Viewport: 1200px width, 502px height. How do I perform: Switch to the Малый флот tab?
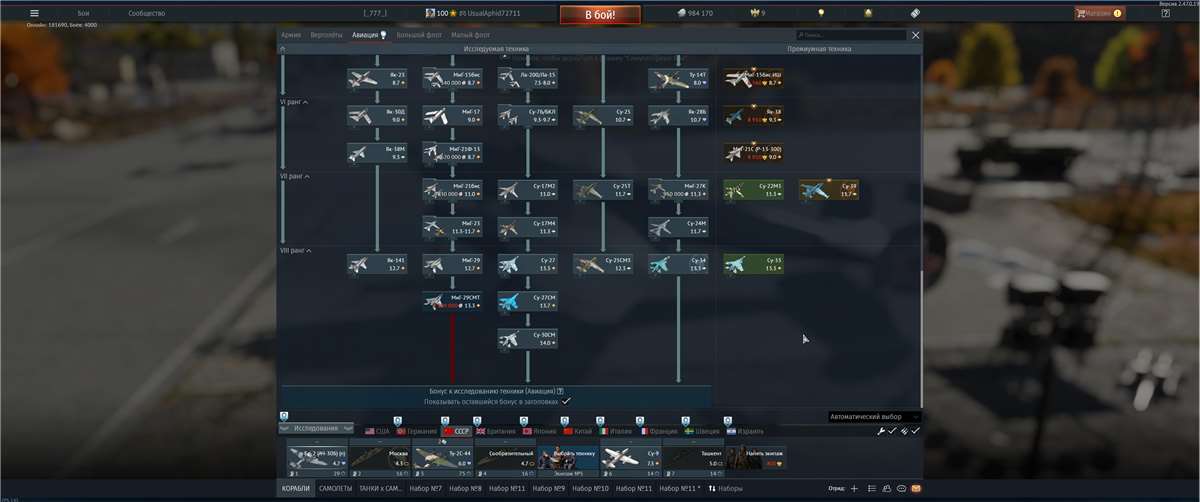click(470, 35)
